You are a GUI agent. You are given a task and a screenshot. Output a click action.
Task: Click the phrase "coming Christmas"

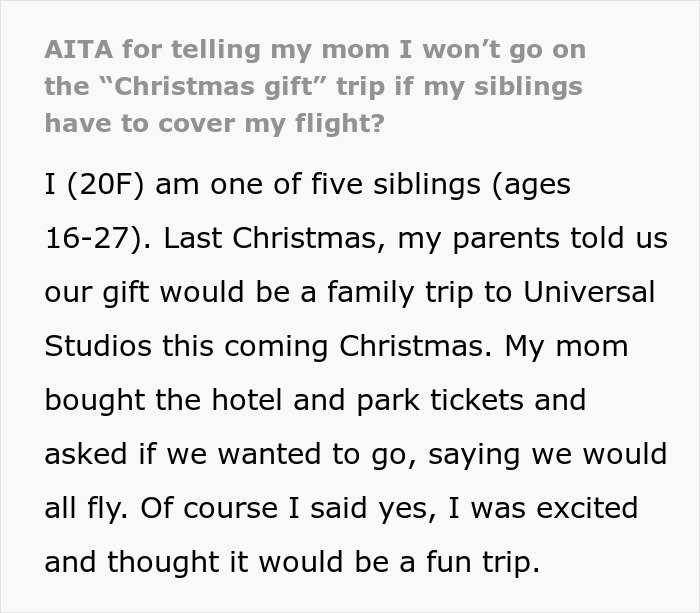click(x=377, y=347)
